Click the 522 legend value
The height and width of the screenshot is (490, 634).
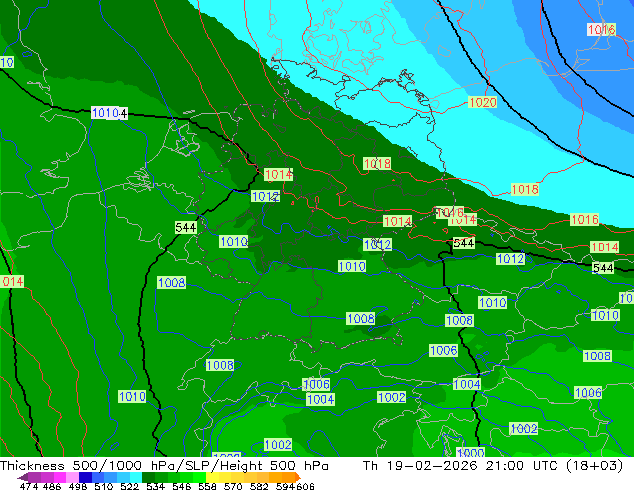[x=129, y=486]
